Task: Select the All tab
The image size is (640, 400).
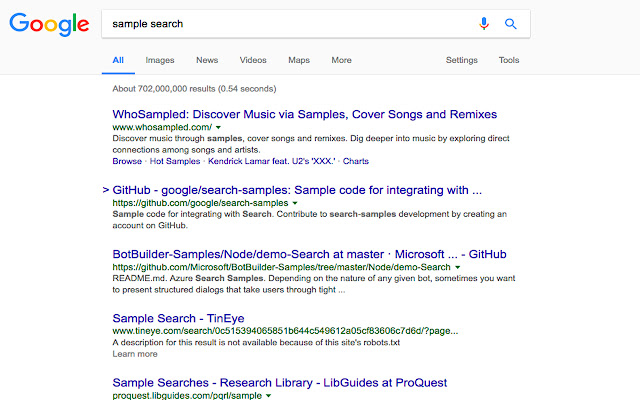Action: [118, 60]
